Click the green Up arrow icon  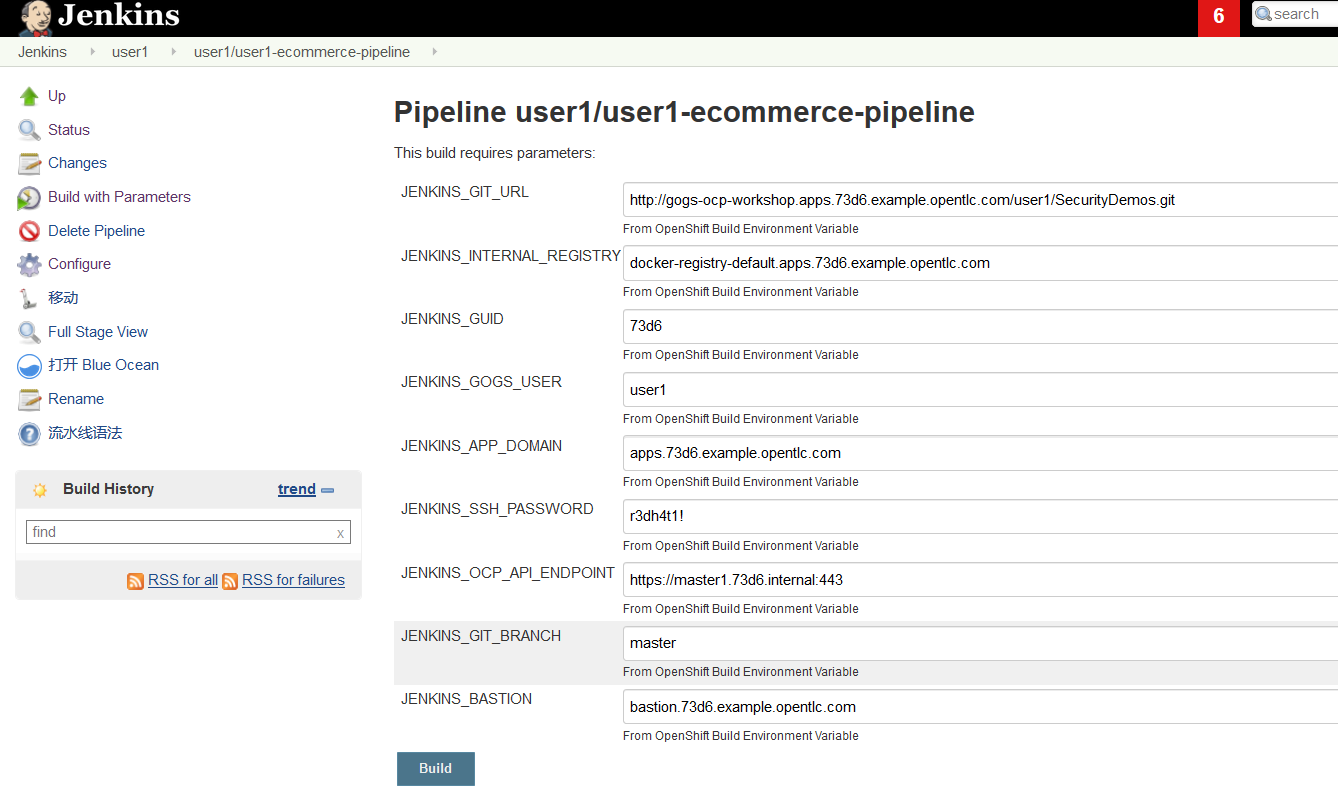point(29,96)
